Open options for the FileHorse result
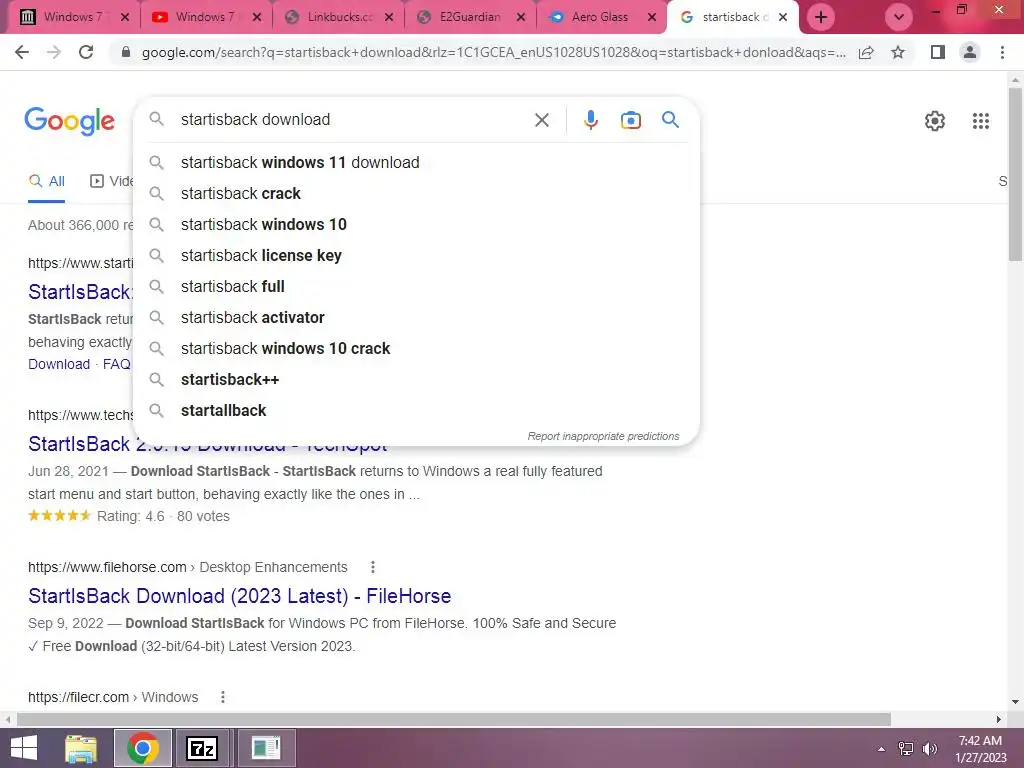 (373, 567)
